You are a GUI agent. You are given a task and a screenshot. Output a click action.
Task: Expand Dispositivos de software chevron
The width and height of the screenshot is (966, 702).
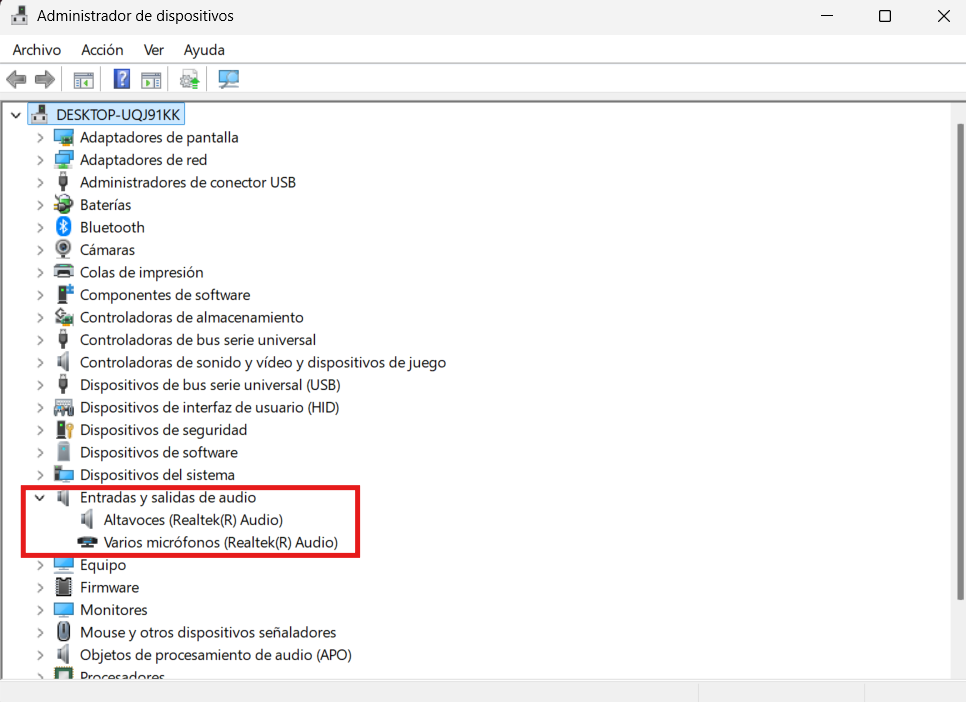(40, 452)
